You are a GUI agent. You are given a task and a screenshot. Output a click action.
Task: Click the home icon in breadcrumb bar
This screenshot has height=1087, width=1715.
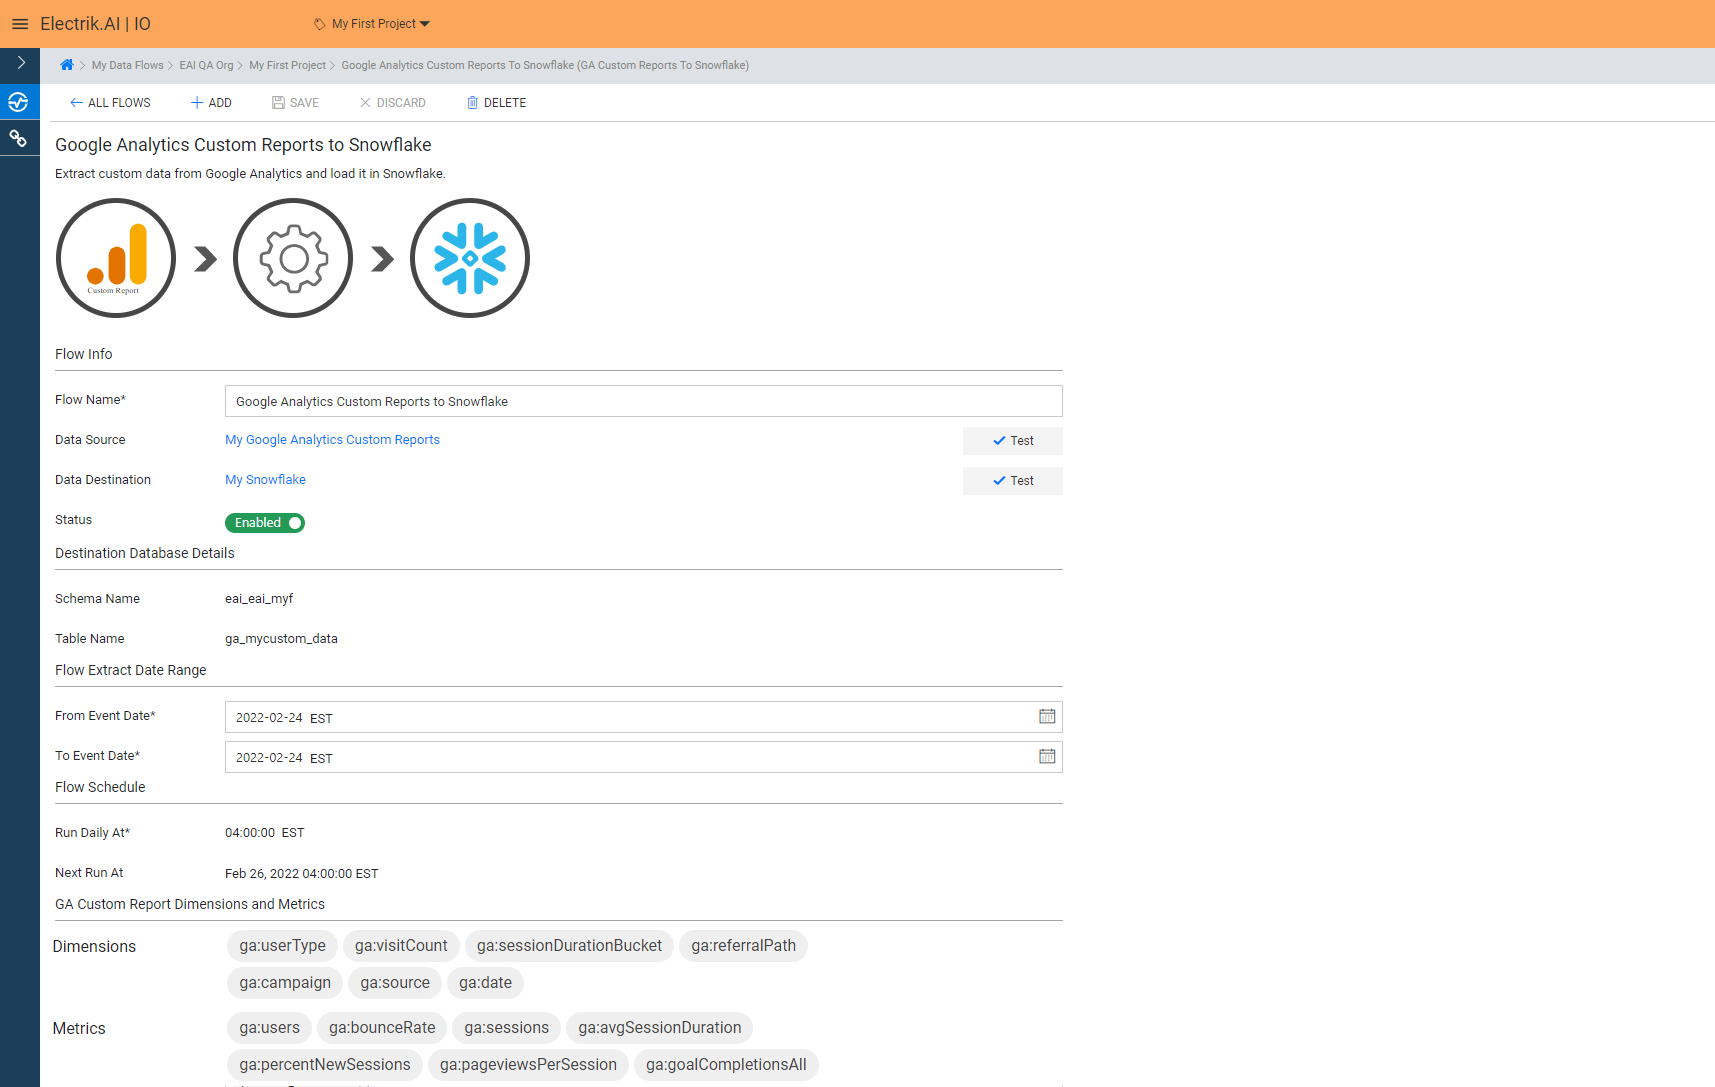coord(66,64)
